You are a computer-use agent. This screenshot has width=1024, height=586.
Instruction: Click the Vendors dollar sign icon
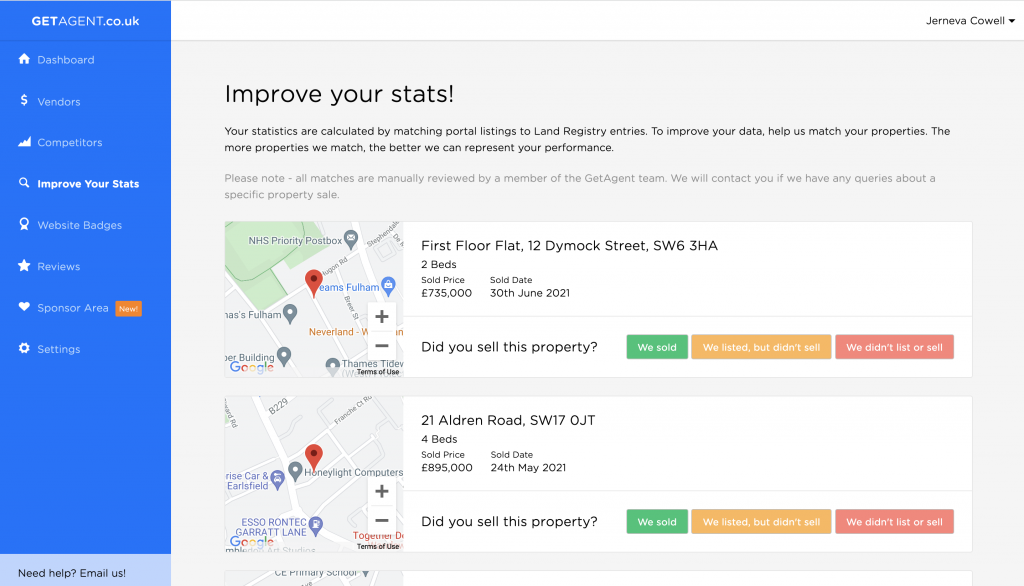pos(24,101)
